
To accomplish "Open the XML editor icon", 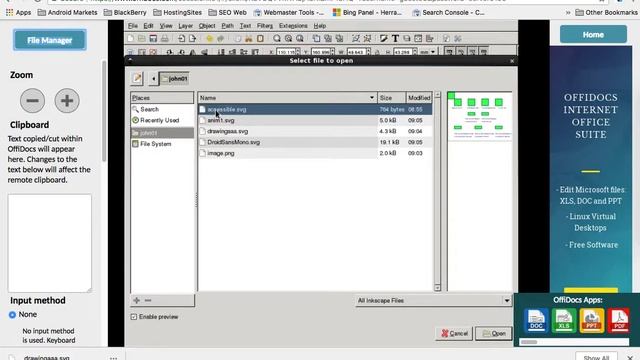I will coord(418,38).
